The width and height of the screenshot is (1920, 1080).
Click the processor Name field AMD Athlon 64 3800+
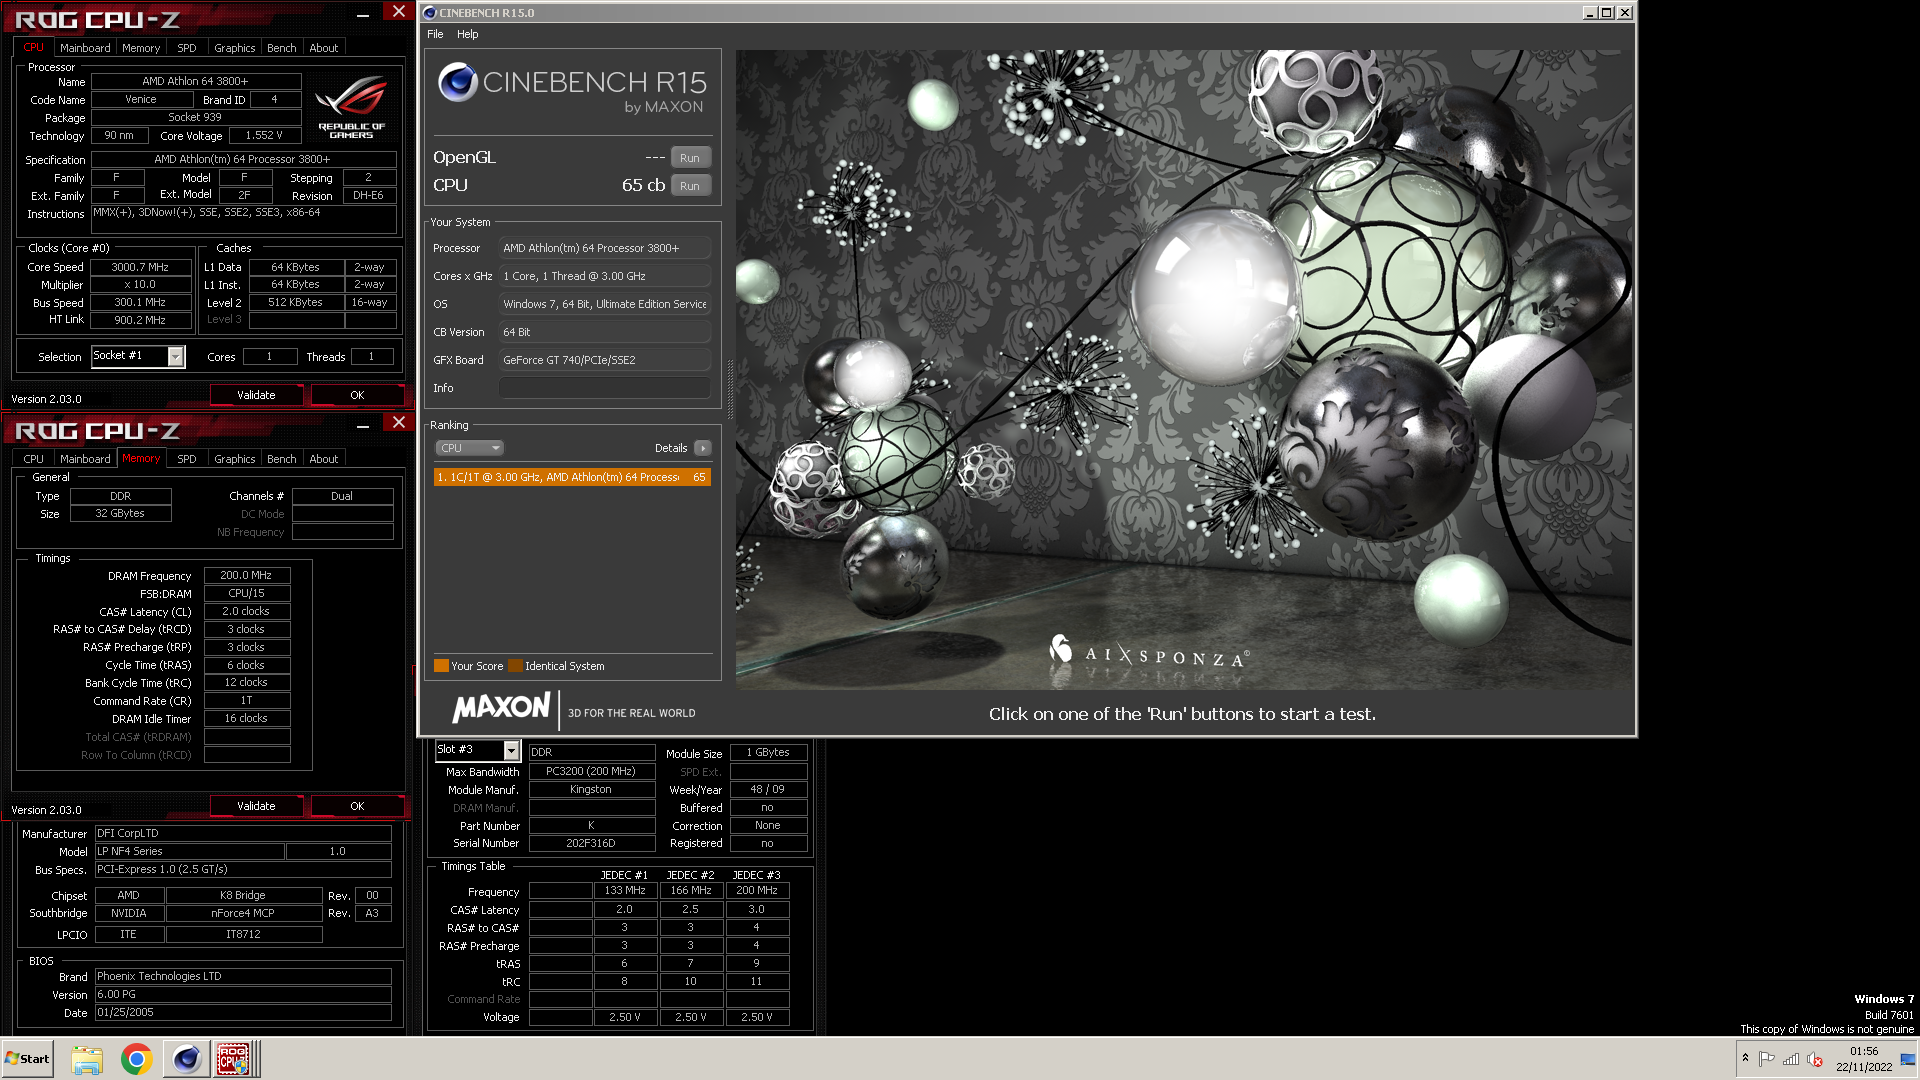click(x=195, y=81)
